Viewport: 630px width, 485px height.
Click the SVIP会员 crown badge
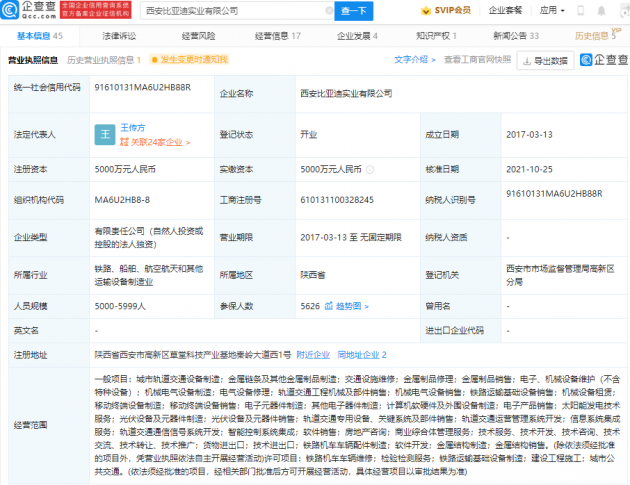[x=452, y=11]
